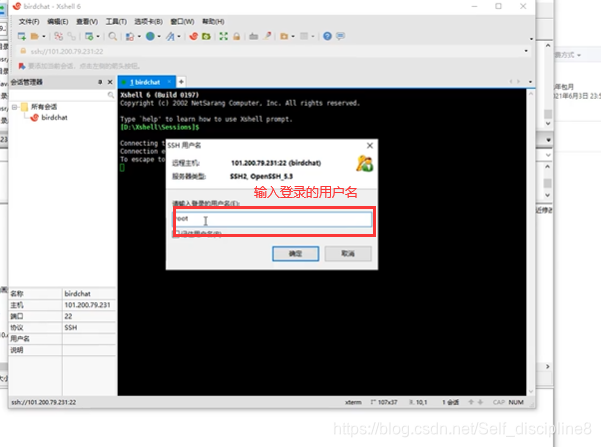Click the Disconnect toolbar icon

coord(58,36)
